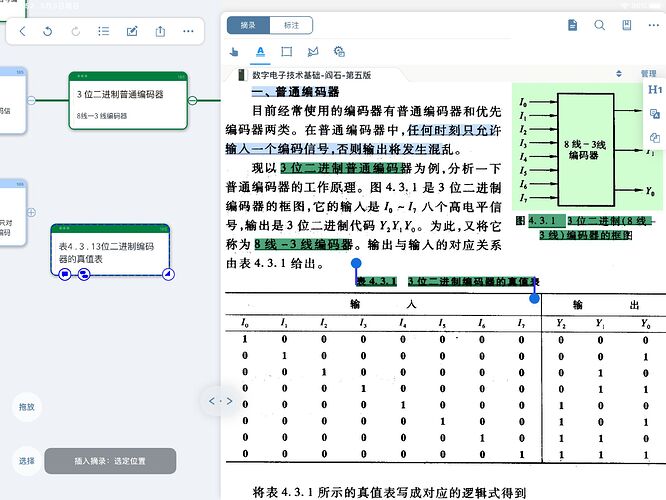666x500 pixels.
Task: Open the mind map more-options menu
Action: pyautogui.click(x=188, y=31)
